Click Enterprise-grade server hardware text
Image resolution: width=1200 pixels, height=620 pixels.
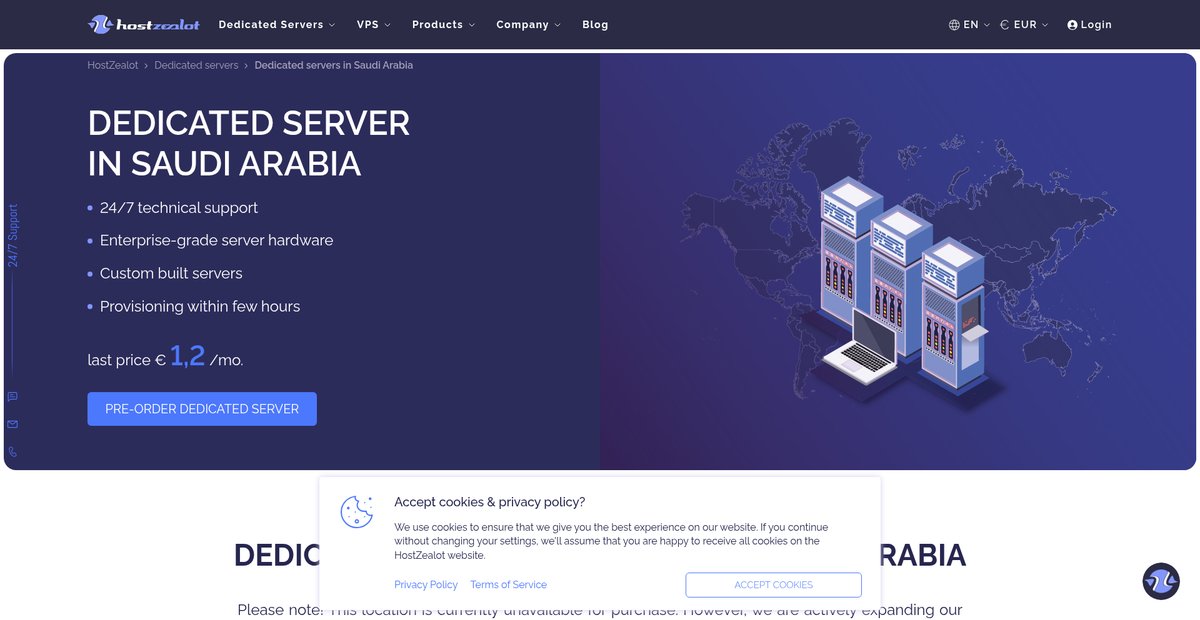[x=217, y=241]
